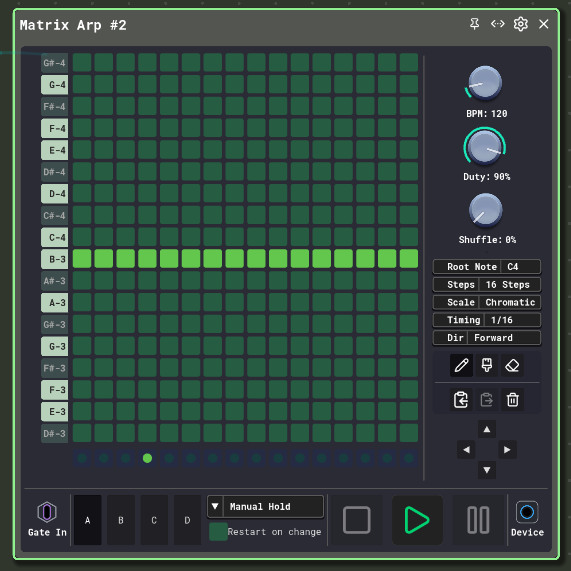Click the G-4 note key
Screen dimensions: 571x571
click(54, 84)
